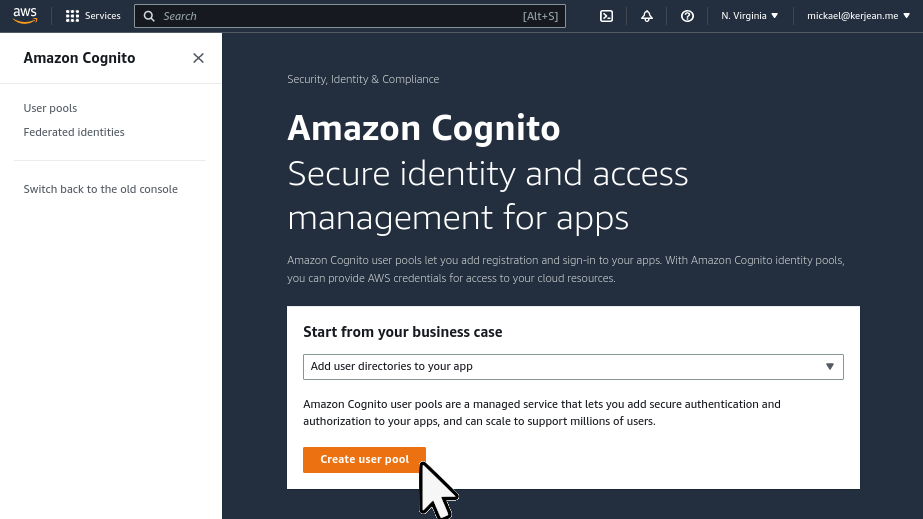Expand the business case dropdown
Screen dimensions: 923x519
573,367
